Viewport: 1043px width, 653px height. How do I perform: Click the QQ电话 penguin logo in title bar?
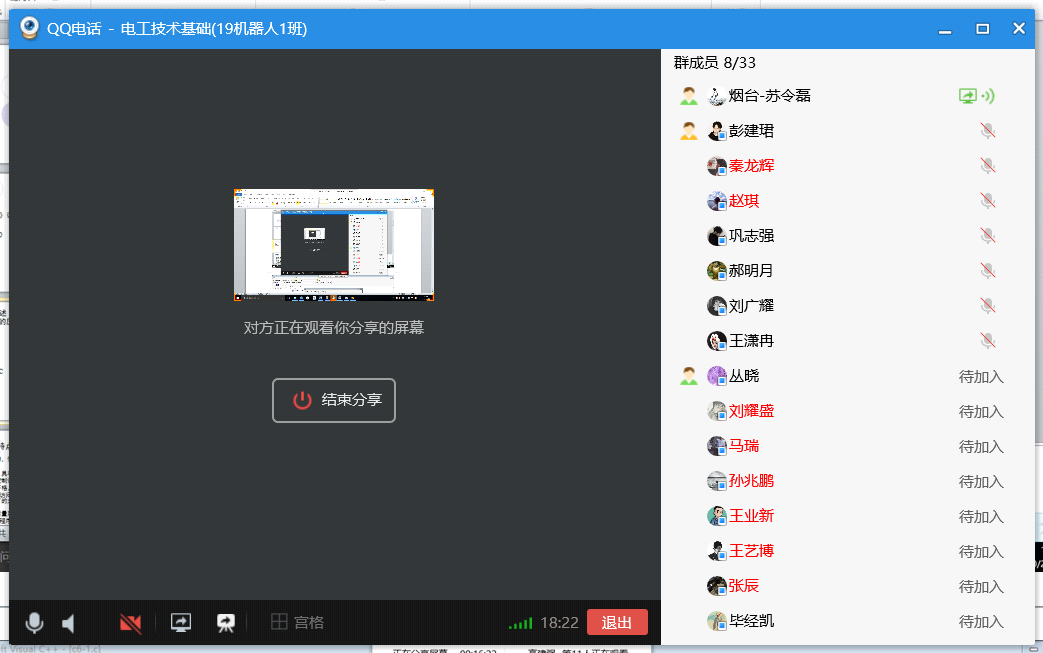(30, 28)
